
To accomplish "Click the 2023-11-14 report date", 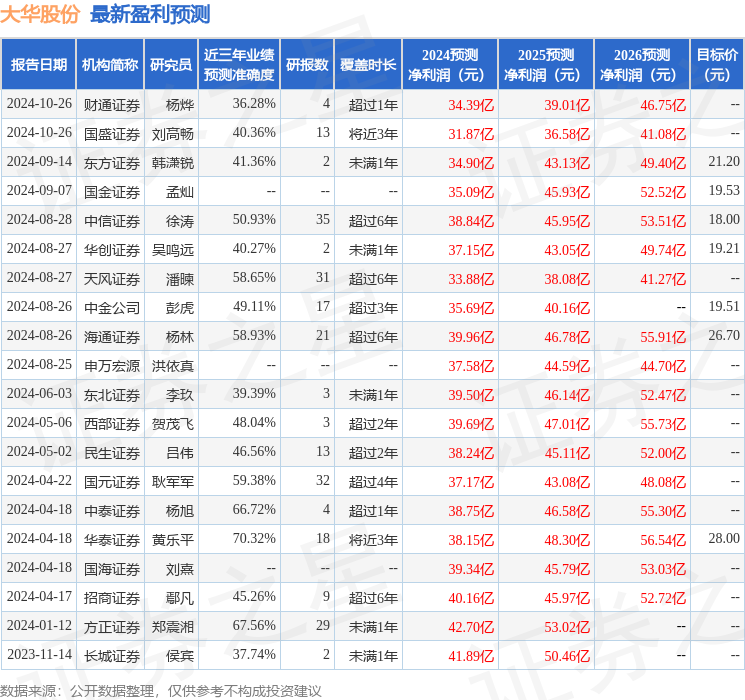I will [39, 654].
